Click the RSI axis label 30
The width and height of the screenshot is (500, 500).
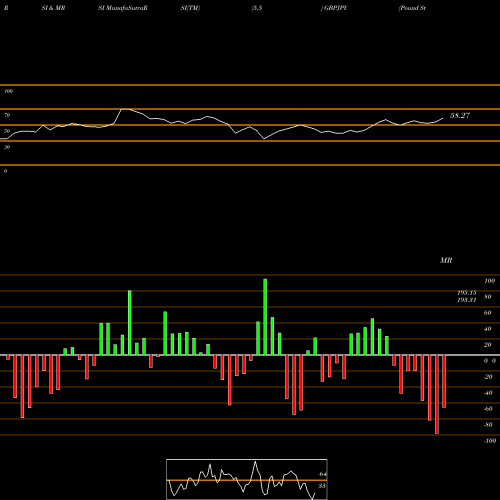7,147
